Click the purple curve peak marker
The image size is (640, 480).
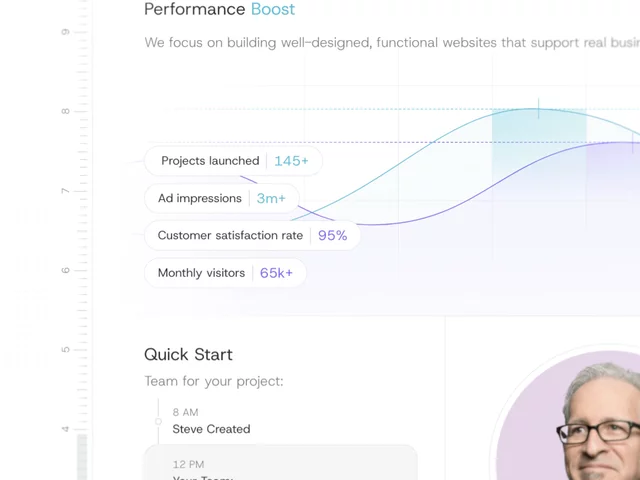pyautogui.click(x=633, y=143)
